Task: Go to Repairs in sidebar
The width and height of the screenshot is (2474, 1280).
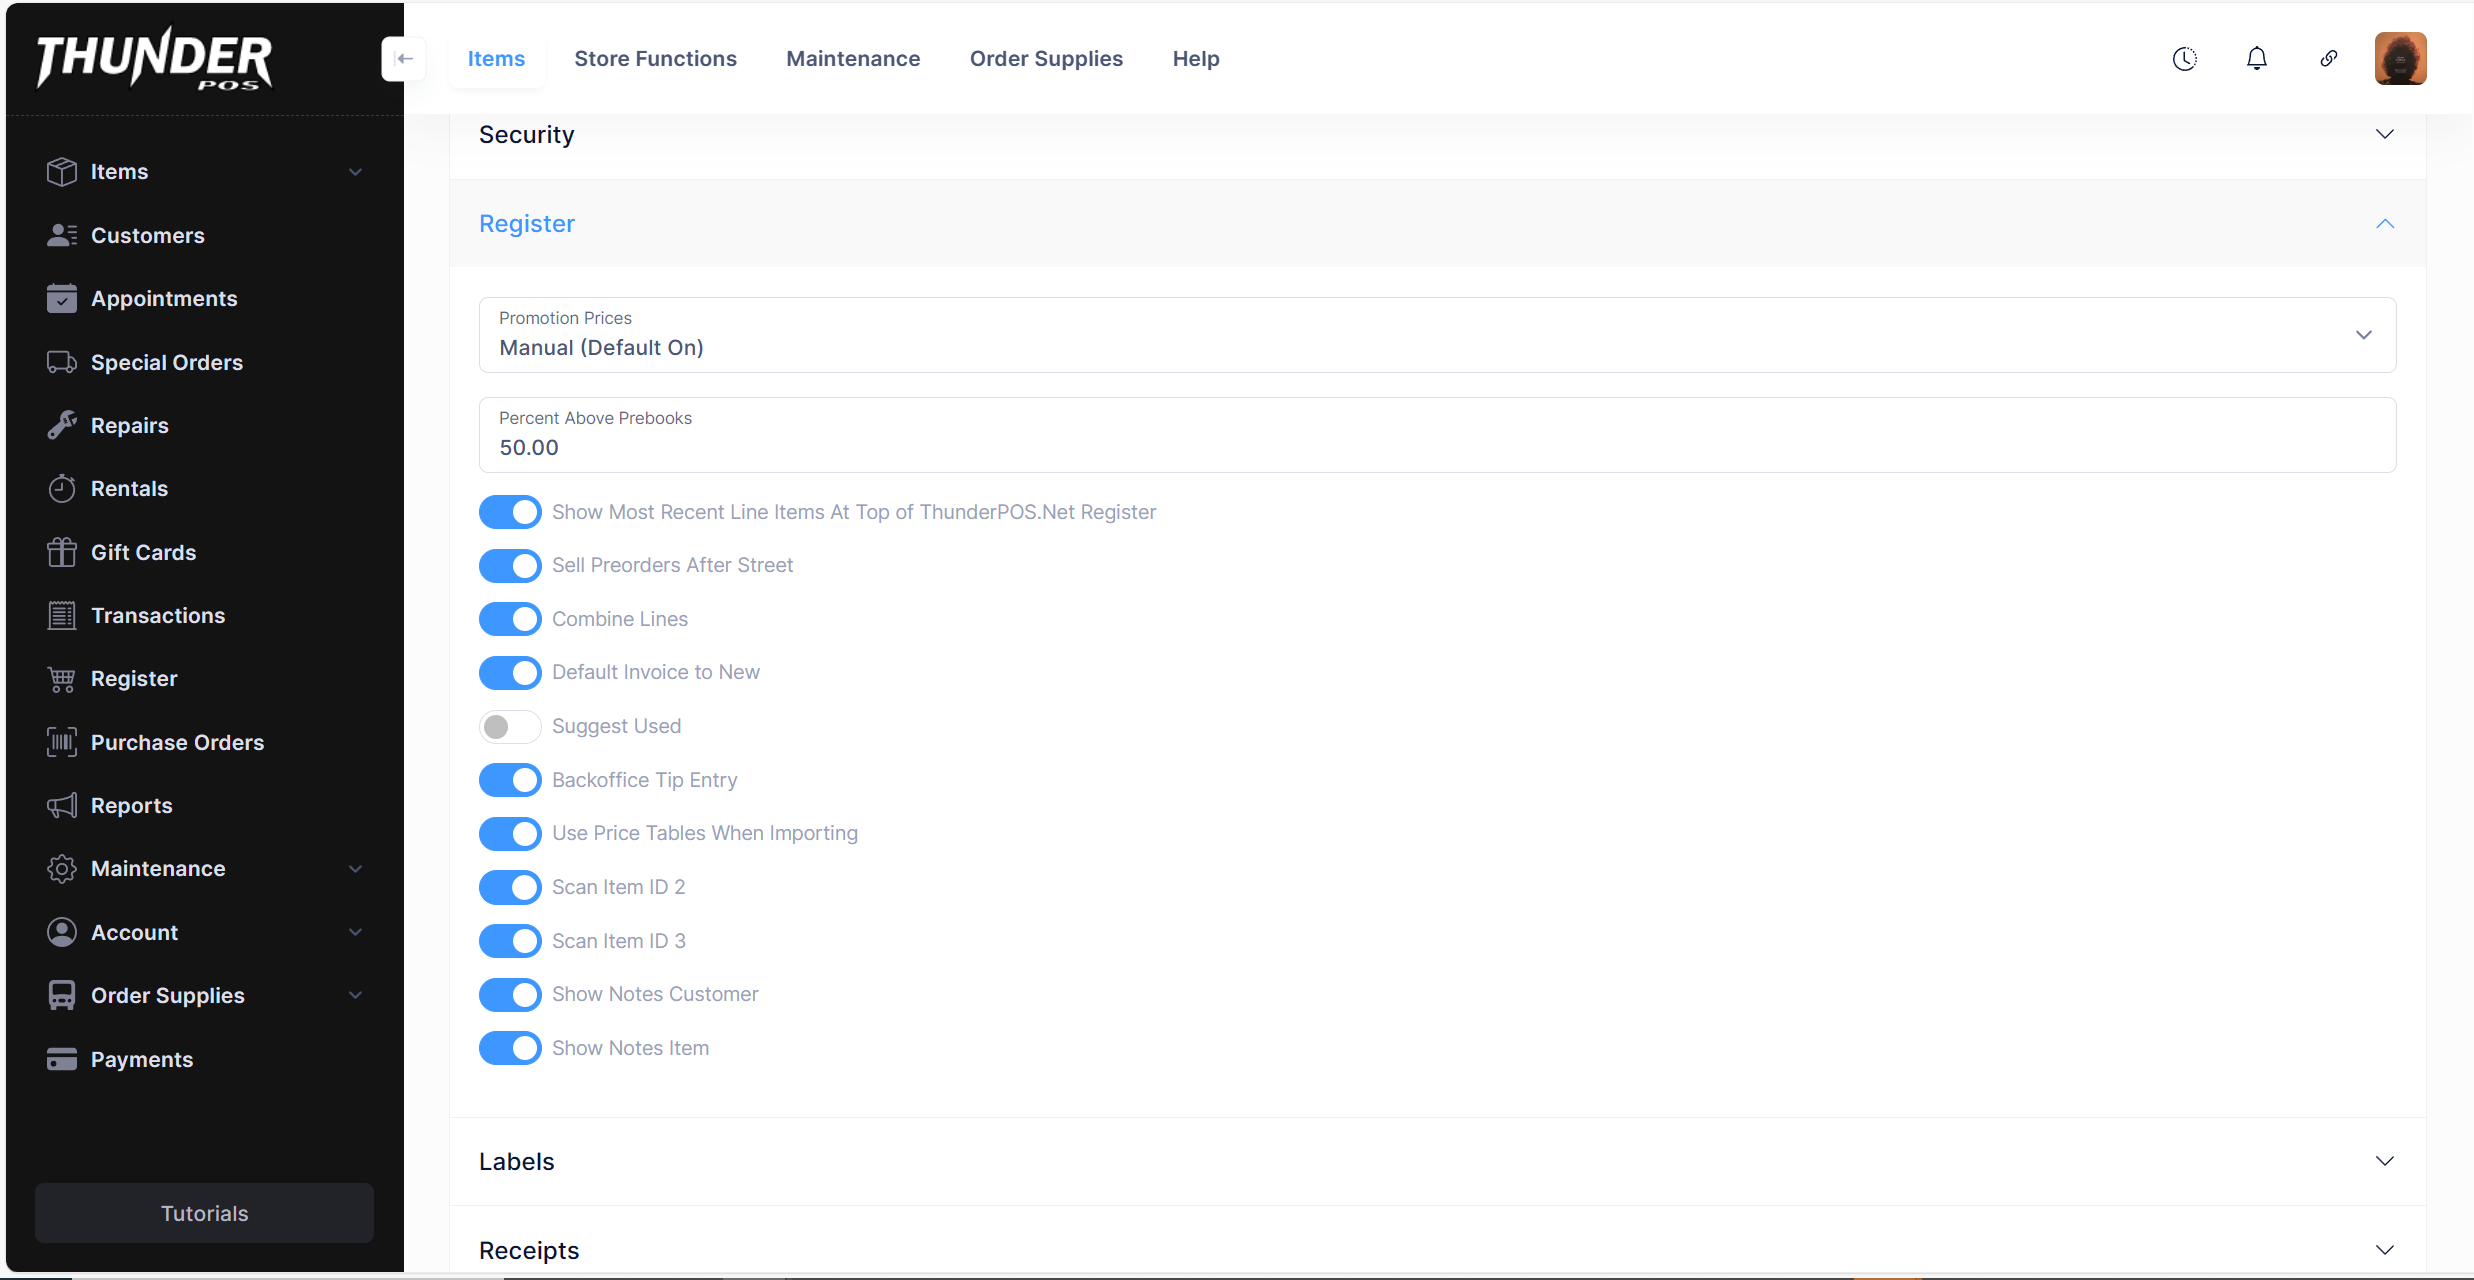Action: 129,425
